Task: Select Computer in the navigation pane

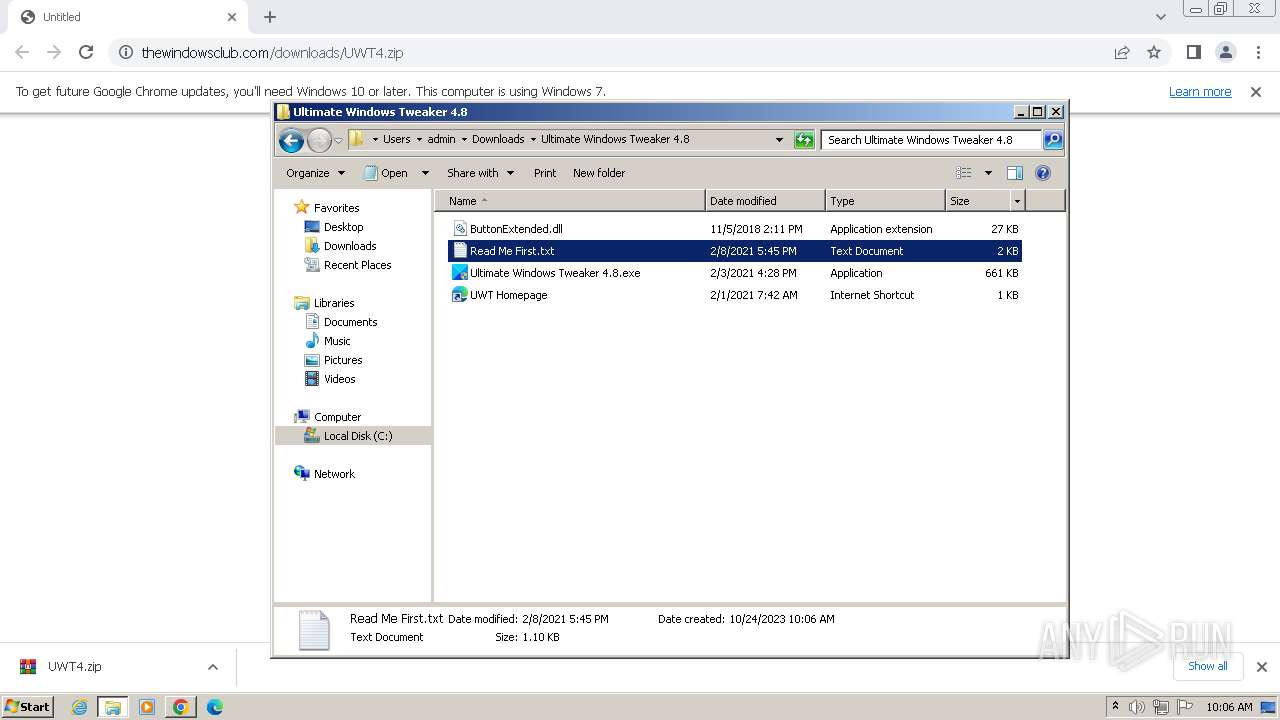Action: [x=337, y=417]
